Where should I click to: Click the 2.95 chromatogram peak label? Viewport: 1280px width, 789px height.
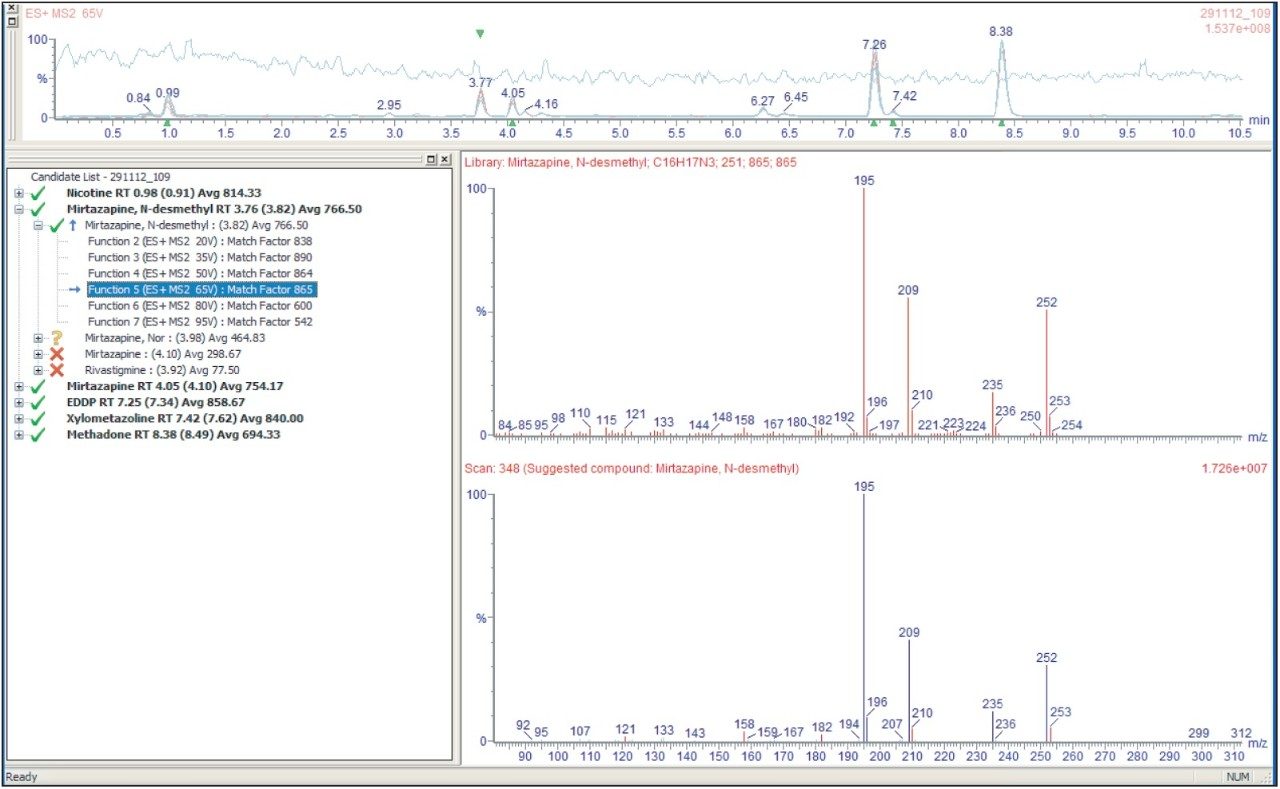tap(389, 105)
